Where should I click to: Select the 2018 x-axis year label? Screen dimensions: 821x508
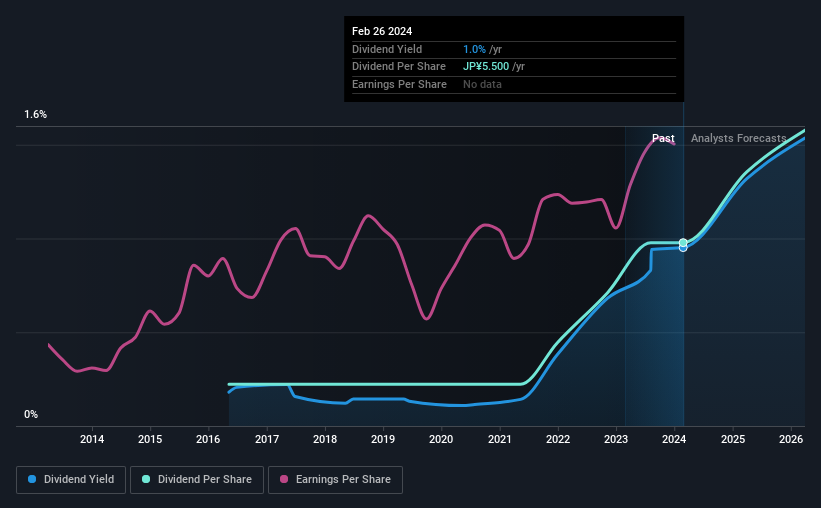(325, 439)
